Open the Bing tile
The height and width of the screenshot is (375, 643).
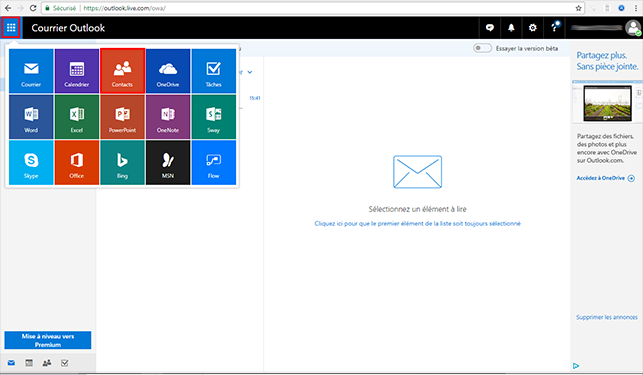[122, 162]
